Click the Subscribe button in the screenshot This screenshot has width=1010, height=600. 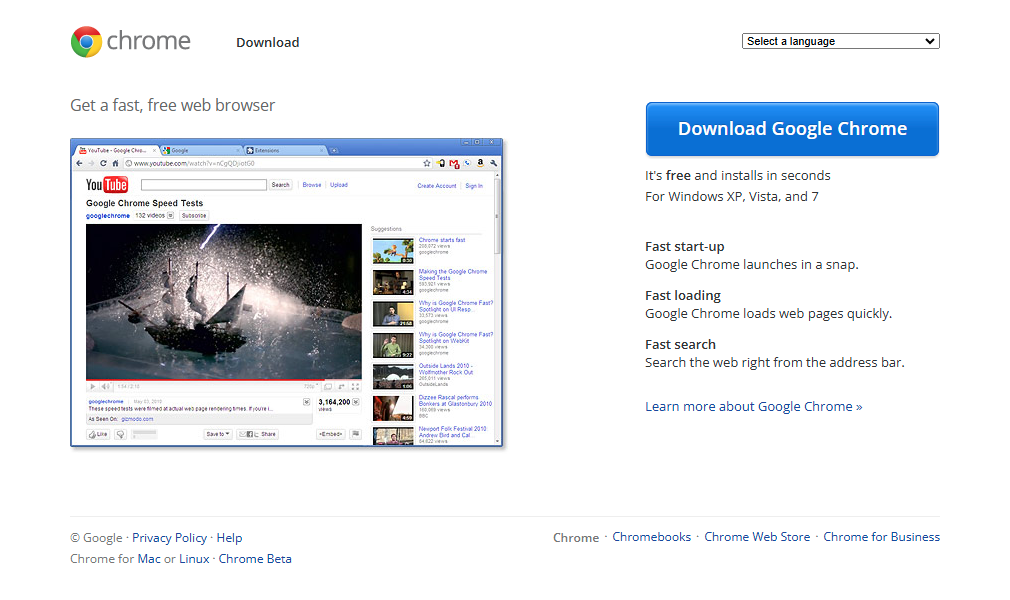click(x=194, y=216)
